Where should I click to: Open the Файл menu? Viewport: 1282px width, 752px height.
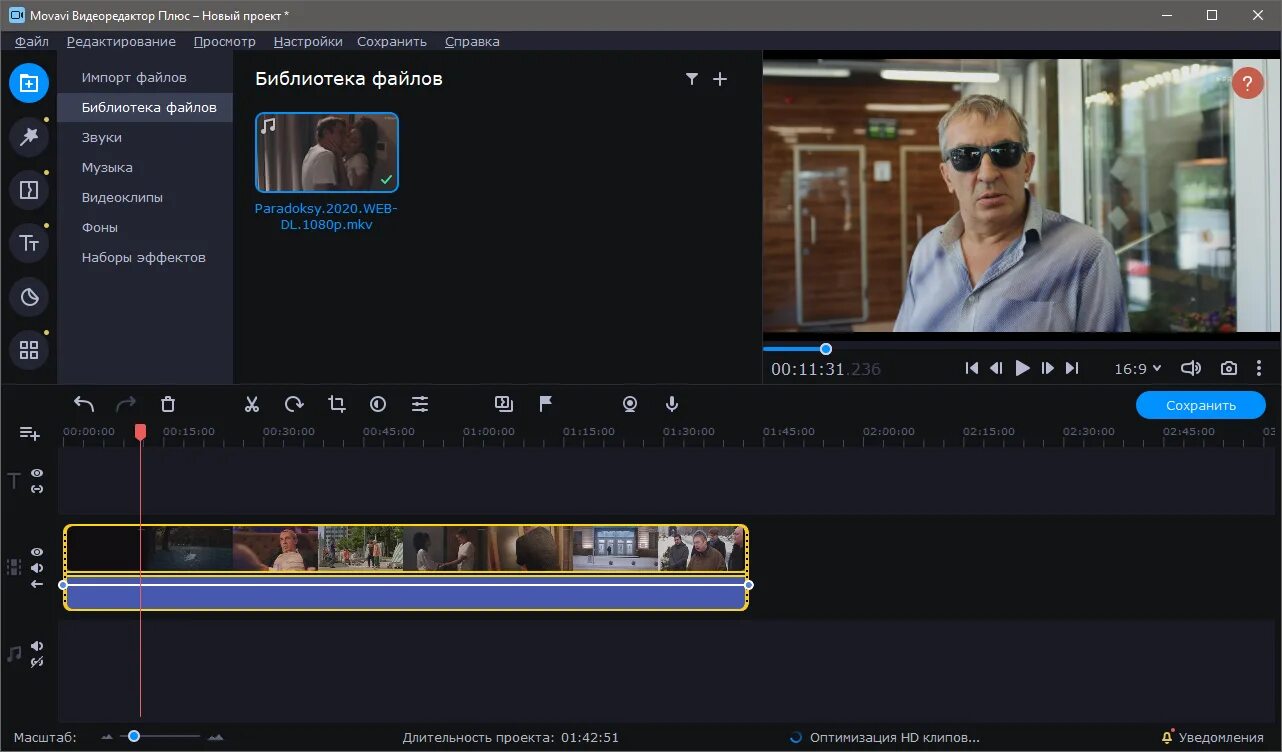(32, 41)
